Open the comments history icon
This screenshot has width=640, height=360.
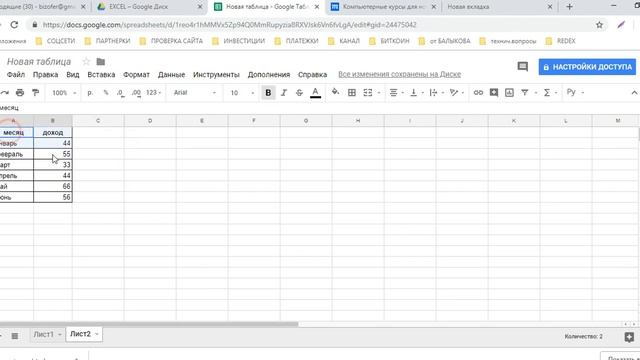[522, 67]
